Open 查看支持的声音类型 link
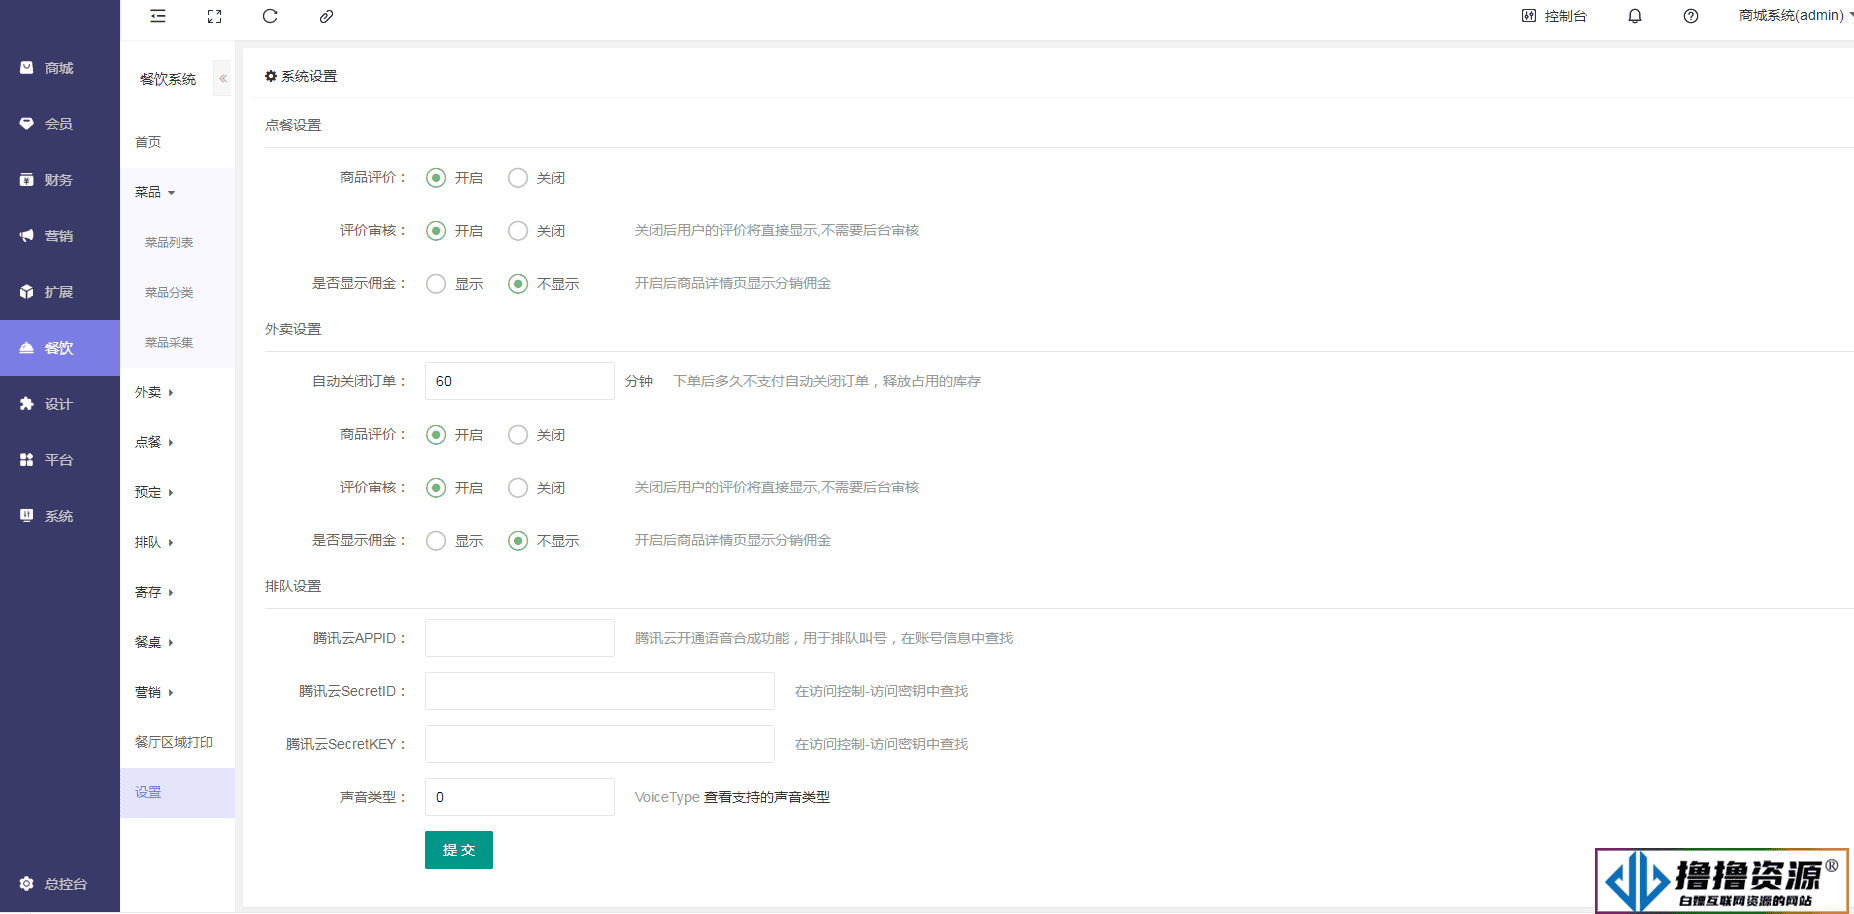Viewport: 1854px width, 914px height. coord(767,797)
